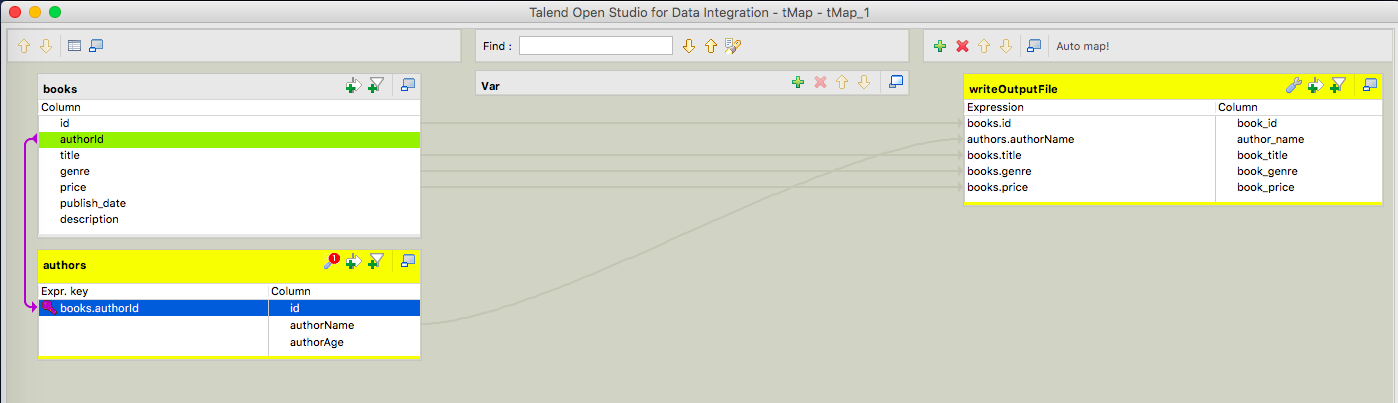Select the publish_date column in books
The image size is (1398, 403).
[x=229, y=204]
